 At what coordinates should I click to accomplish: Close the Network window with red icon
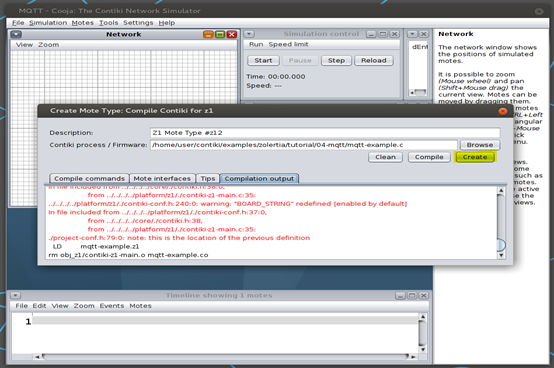232,34
